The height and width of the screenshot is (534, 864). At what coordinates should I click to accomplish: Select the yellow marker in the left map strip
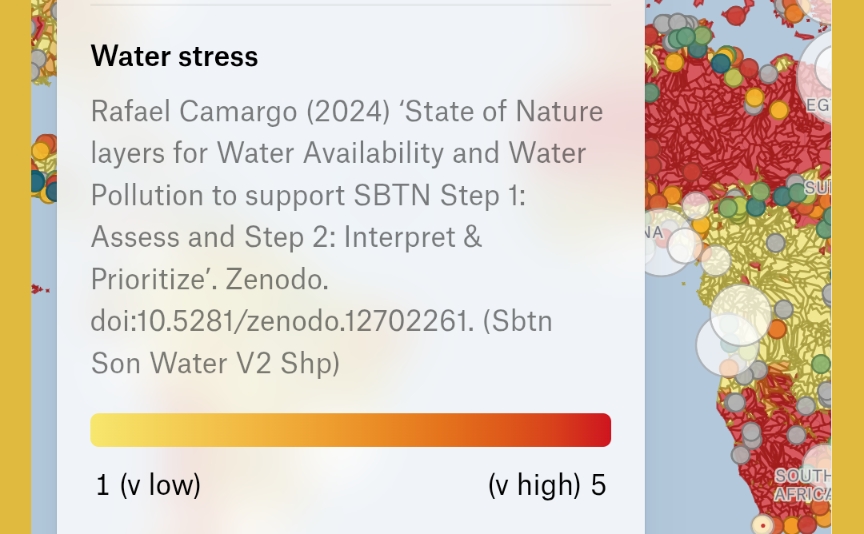41,152
